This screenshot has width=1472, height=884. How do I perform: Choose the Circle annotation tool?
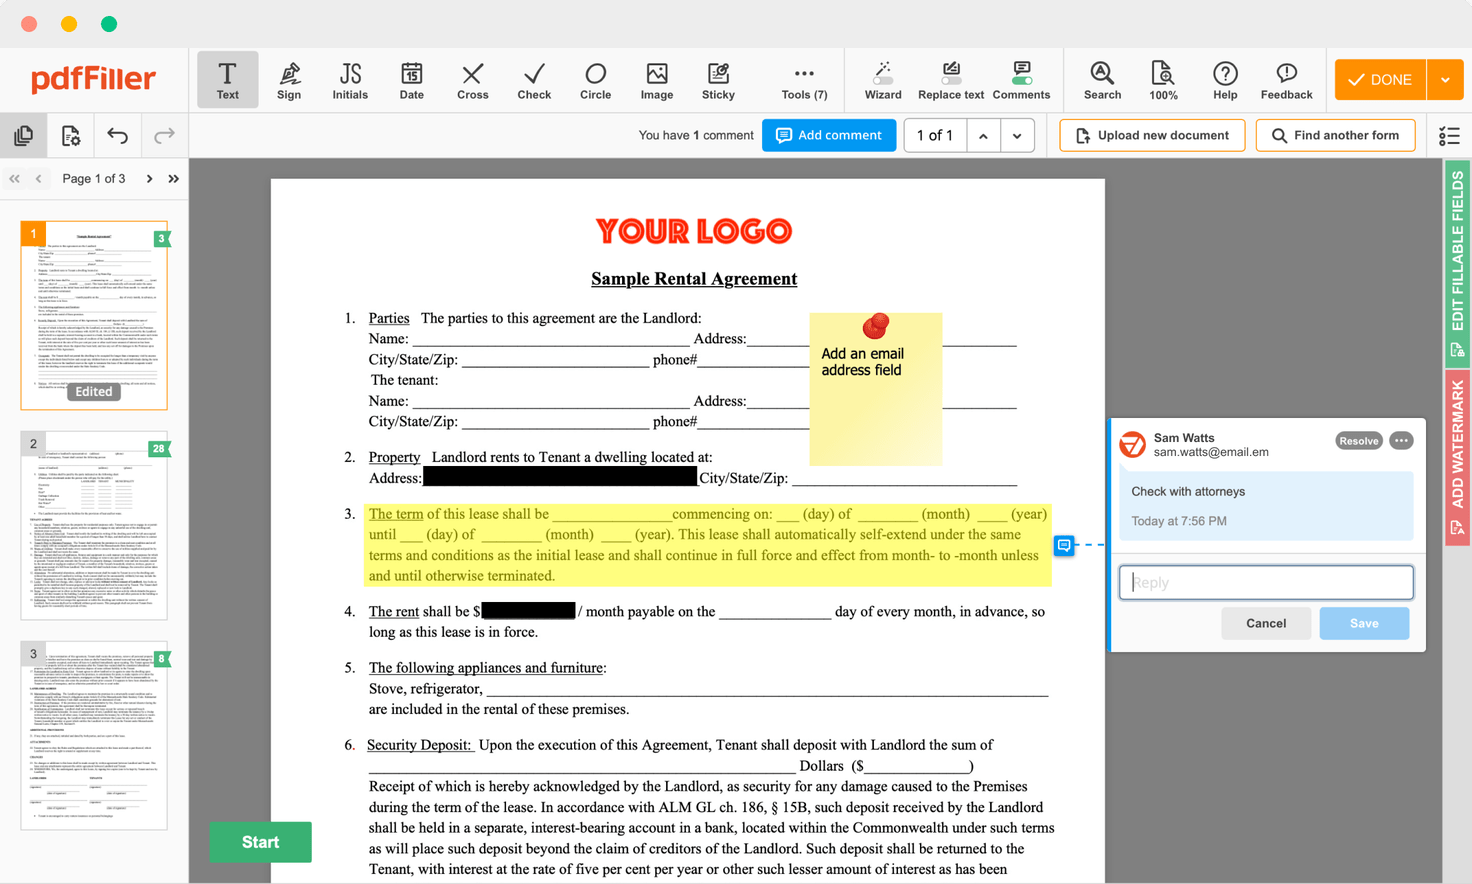tap(595, 80)
